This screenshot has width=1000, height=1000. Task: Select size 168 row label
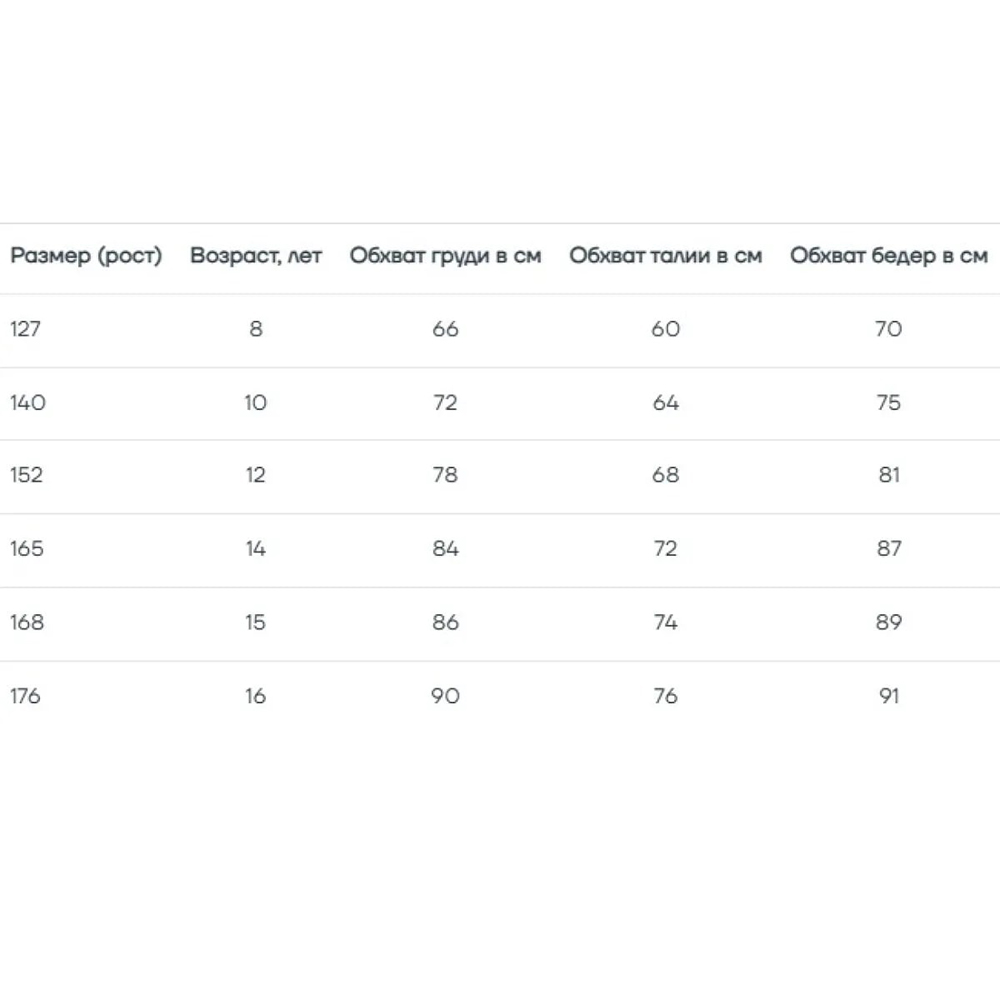tap(27, 622)
